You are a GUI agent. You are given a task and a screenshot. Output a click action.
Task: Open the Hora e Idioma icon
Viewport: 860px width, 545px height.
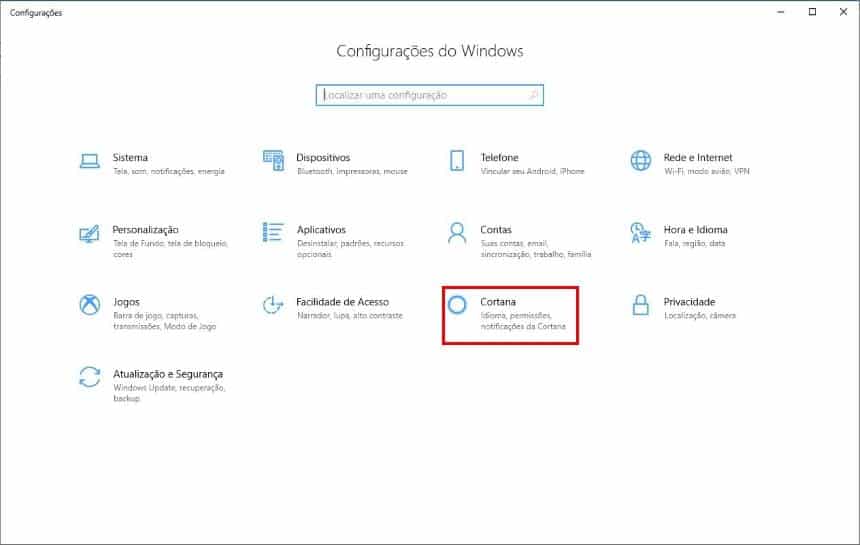coord(641,232)
